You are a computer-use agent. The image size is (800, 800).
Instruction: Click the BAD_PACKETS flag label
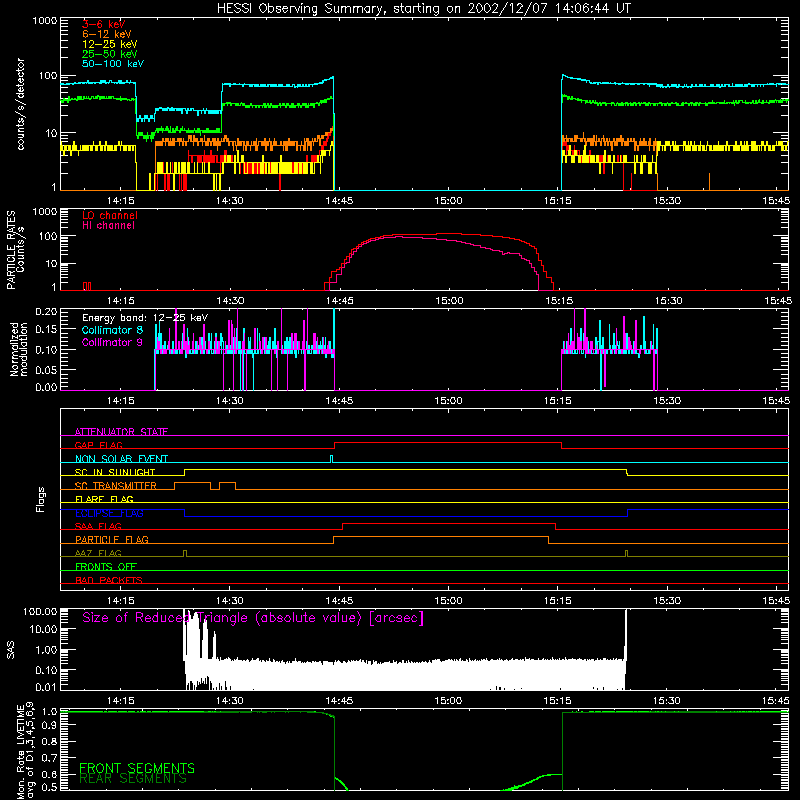tap(109, 580)
